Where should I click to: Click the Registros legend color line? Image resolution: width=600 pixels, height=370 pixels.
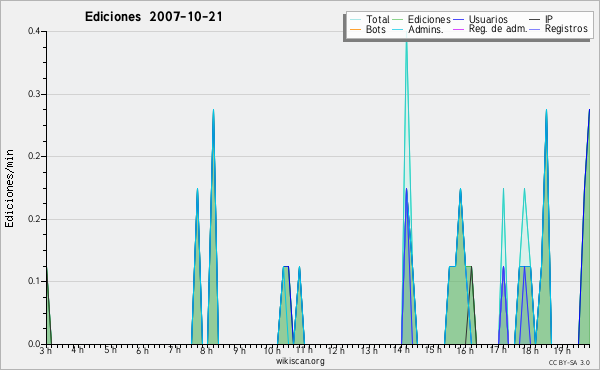click(x=535, y=29)
